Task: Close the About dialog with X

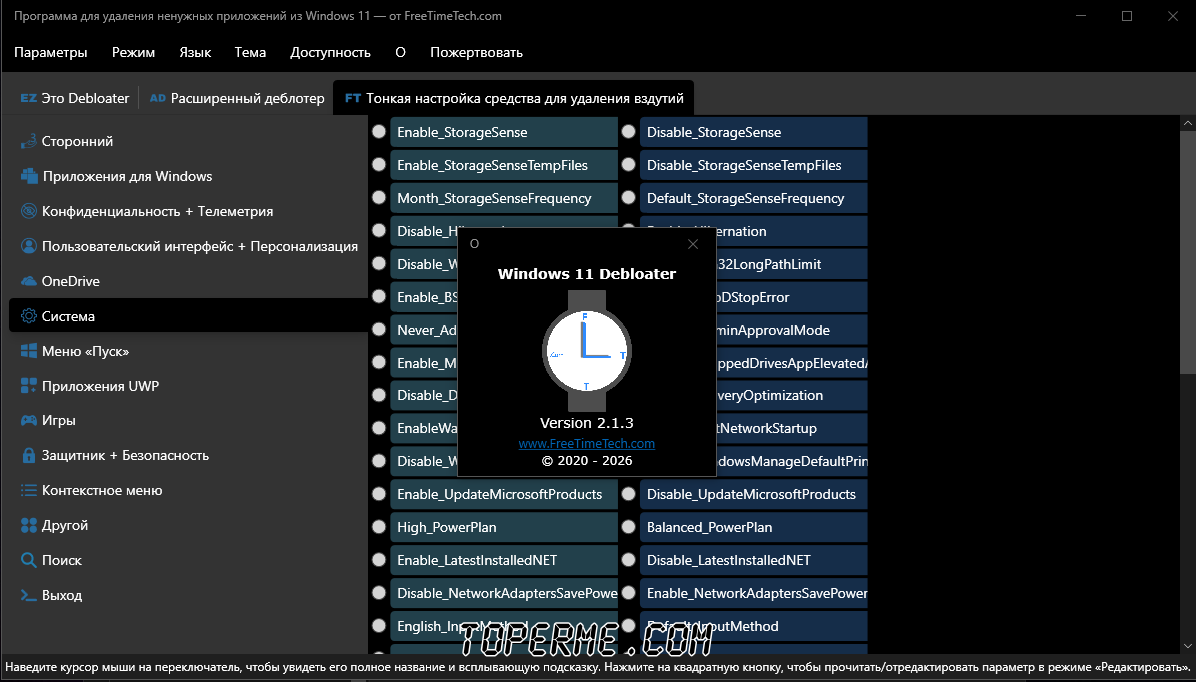Action: (x=693, y=244)
